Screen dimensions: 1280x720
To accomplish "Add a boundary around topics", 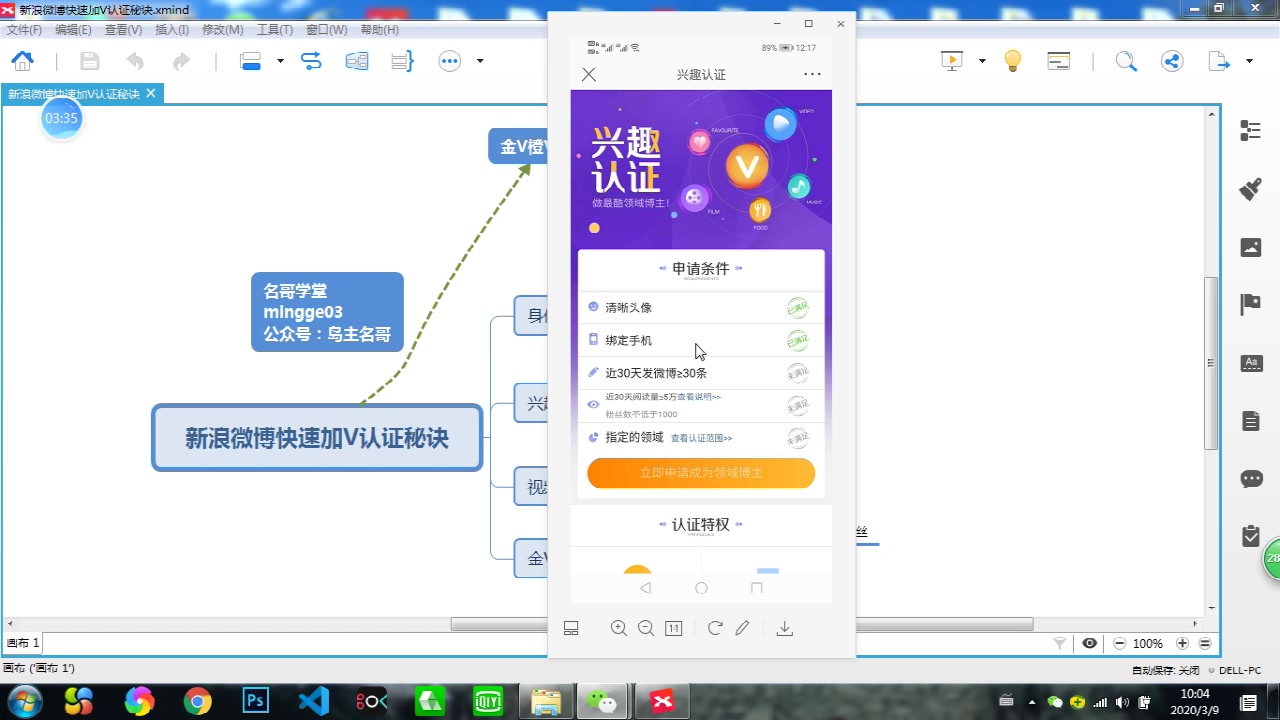I will (357, 61).
